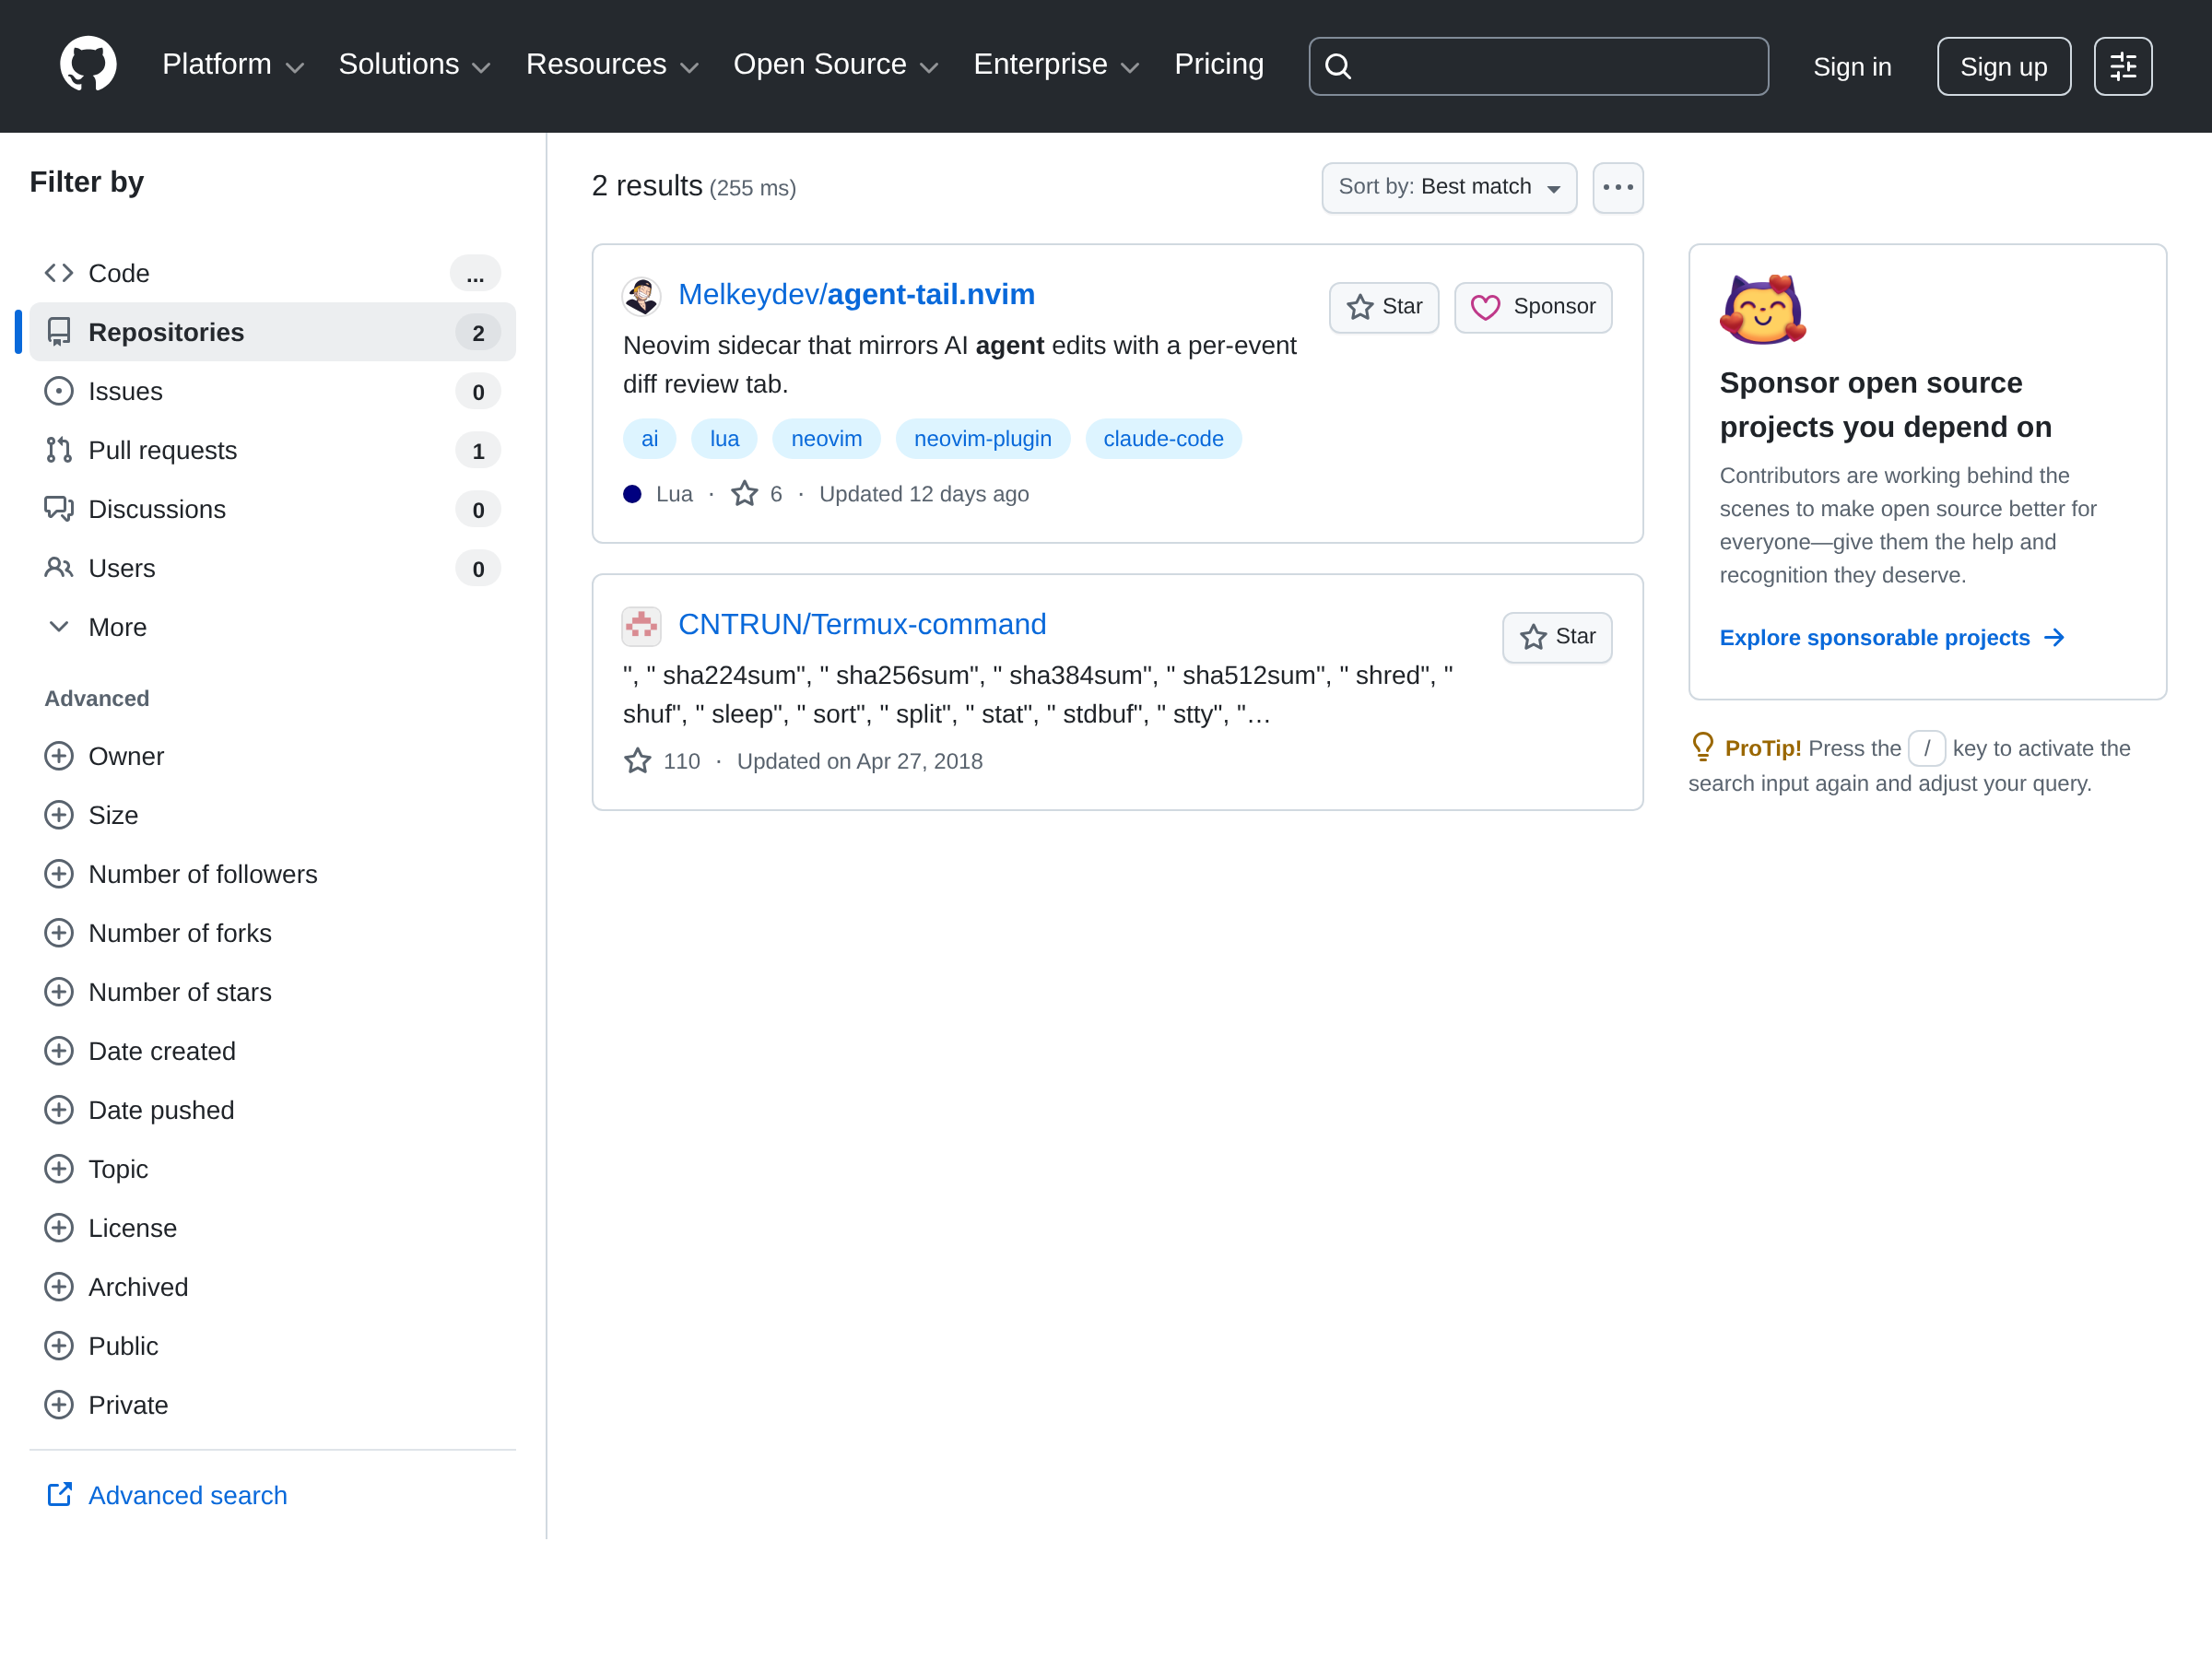This screenshot has height=1659, width=2212.
Task: Filter results by Users
Action: [272, 568]
